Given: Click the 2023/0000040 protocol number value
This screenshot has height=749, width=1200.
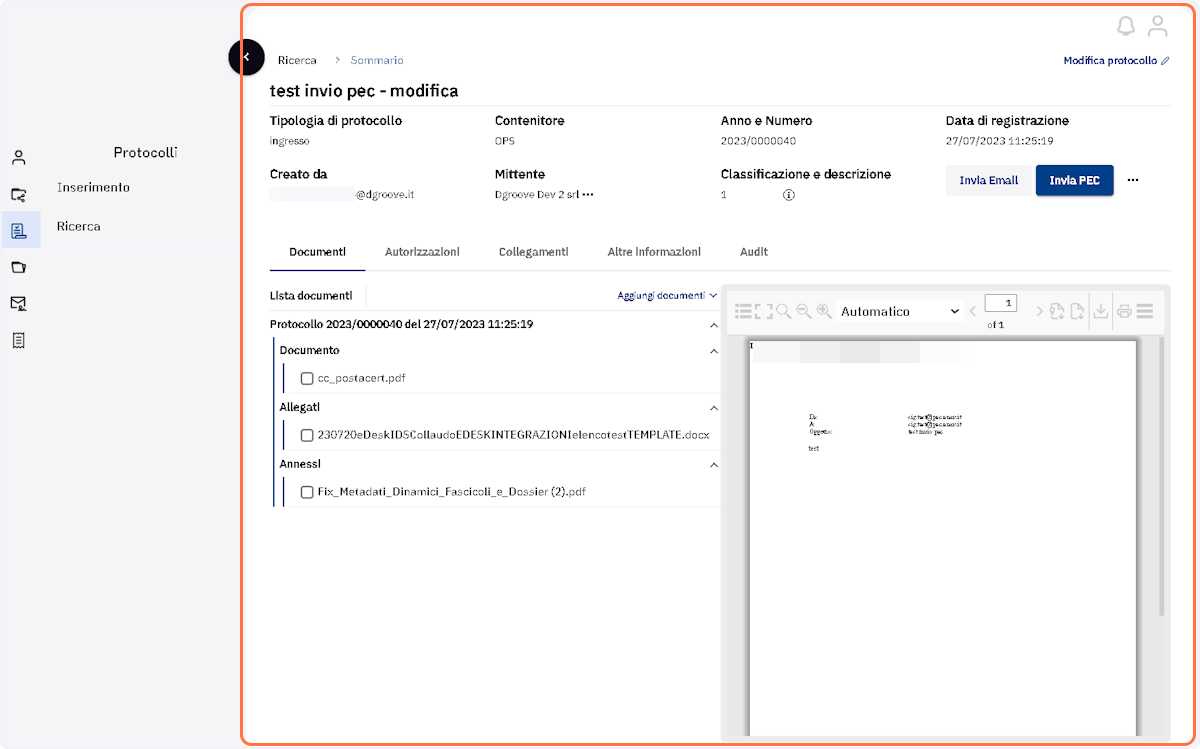Looking at the screenshot, I should pyautogui.click(x=758, y=142).
